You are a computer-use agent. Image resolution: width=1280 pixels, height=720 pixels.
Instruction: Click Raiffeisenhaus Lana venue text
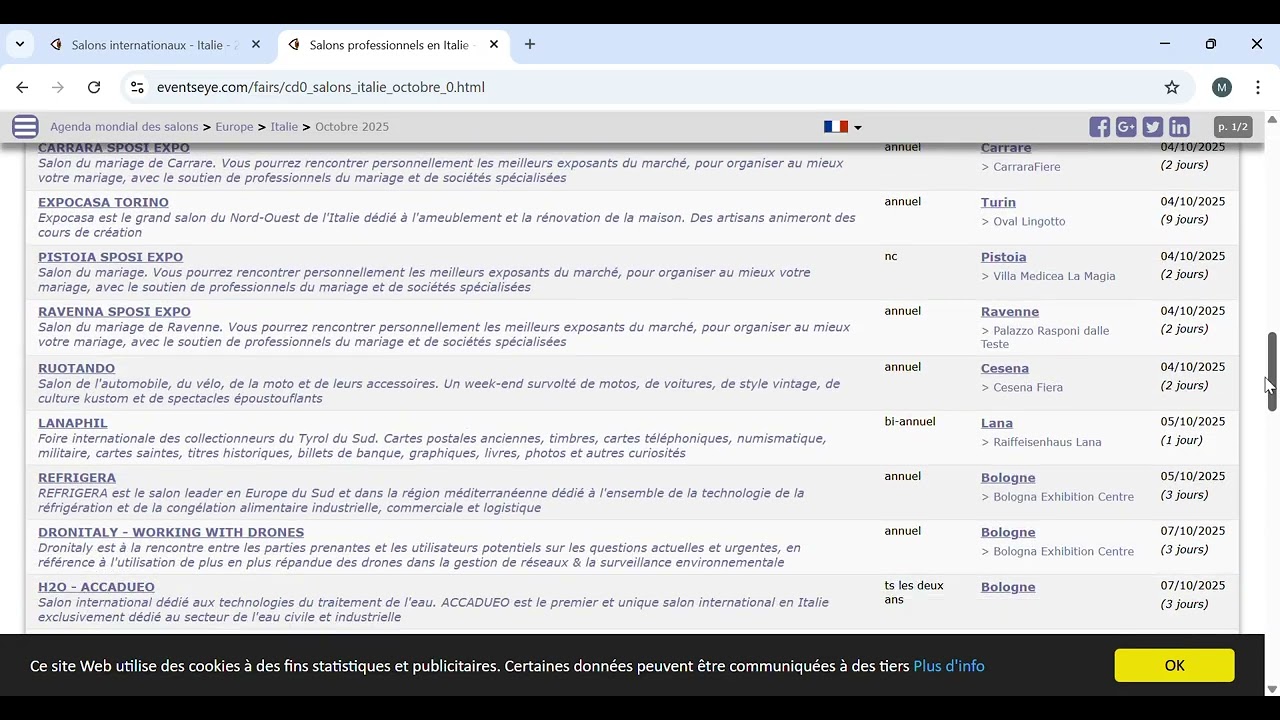click(x=1047, y=443)
